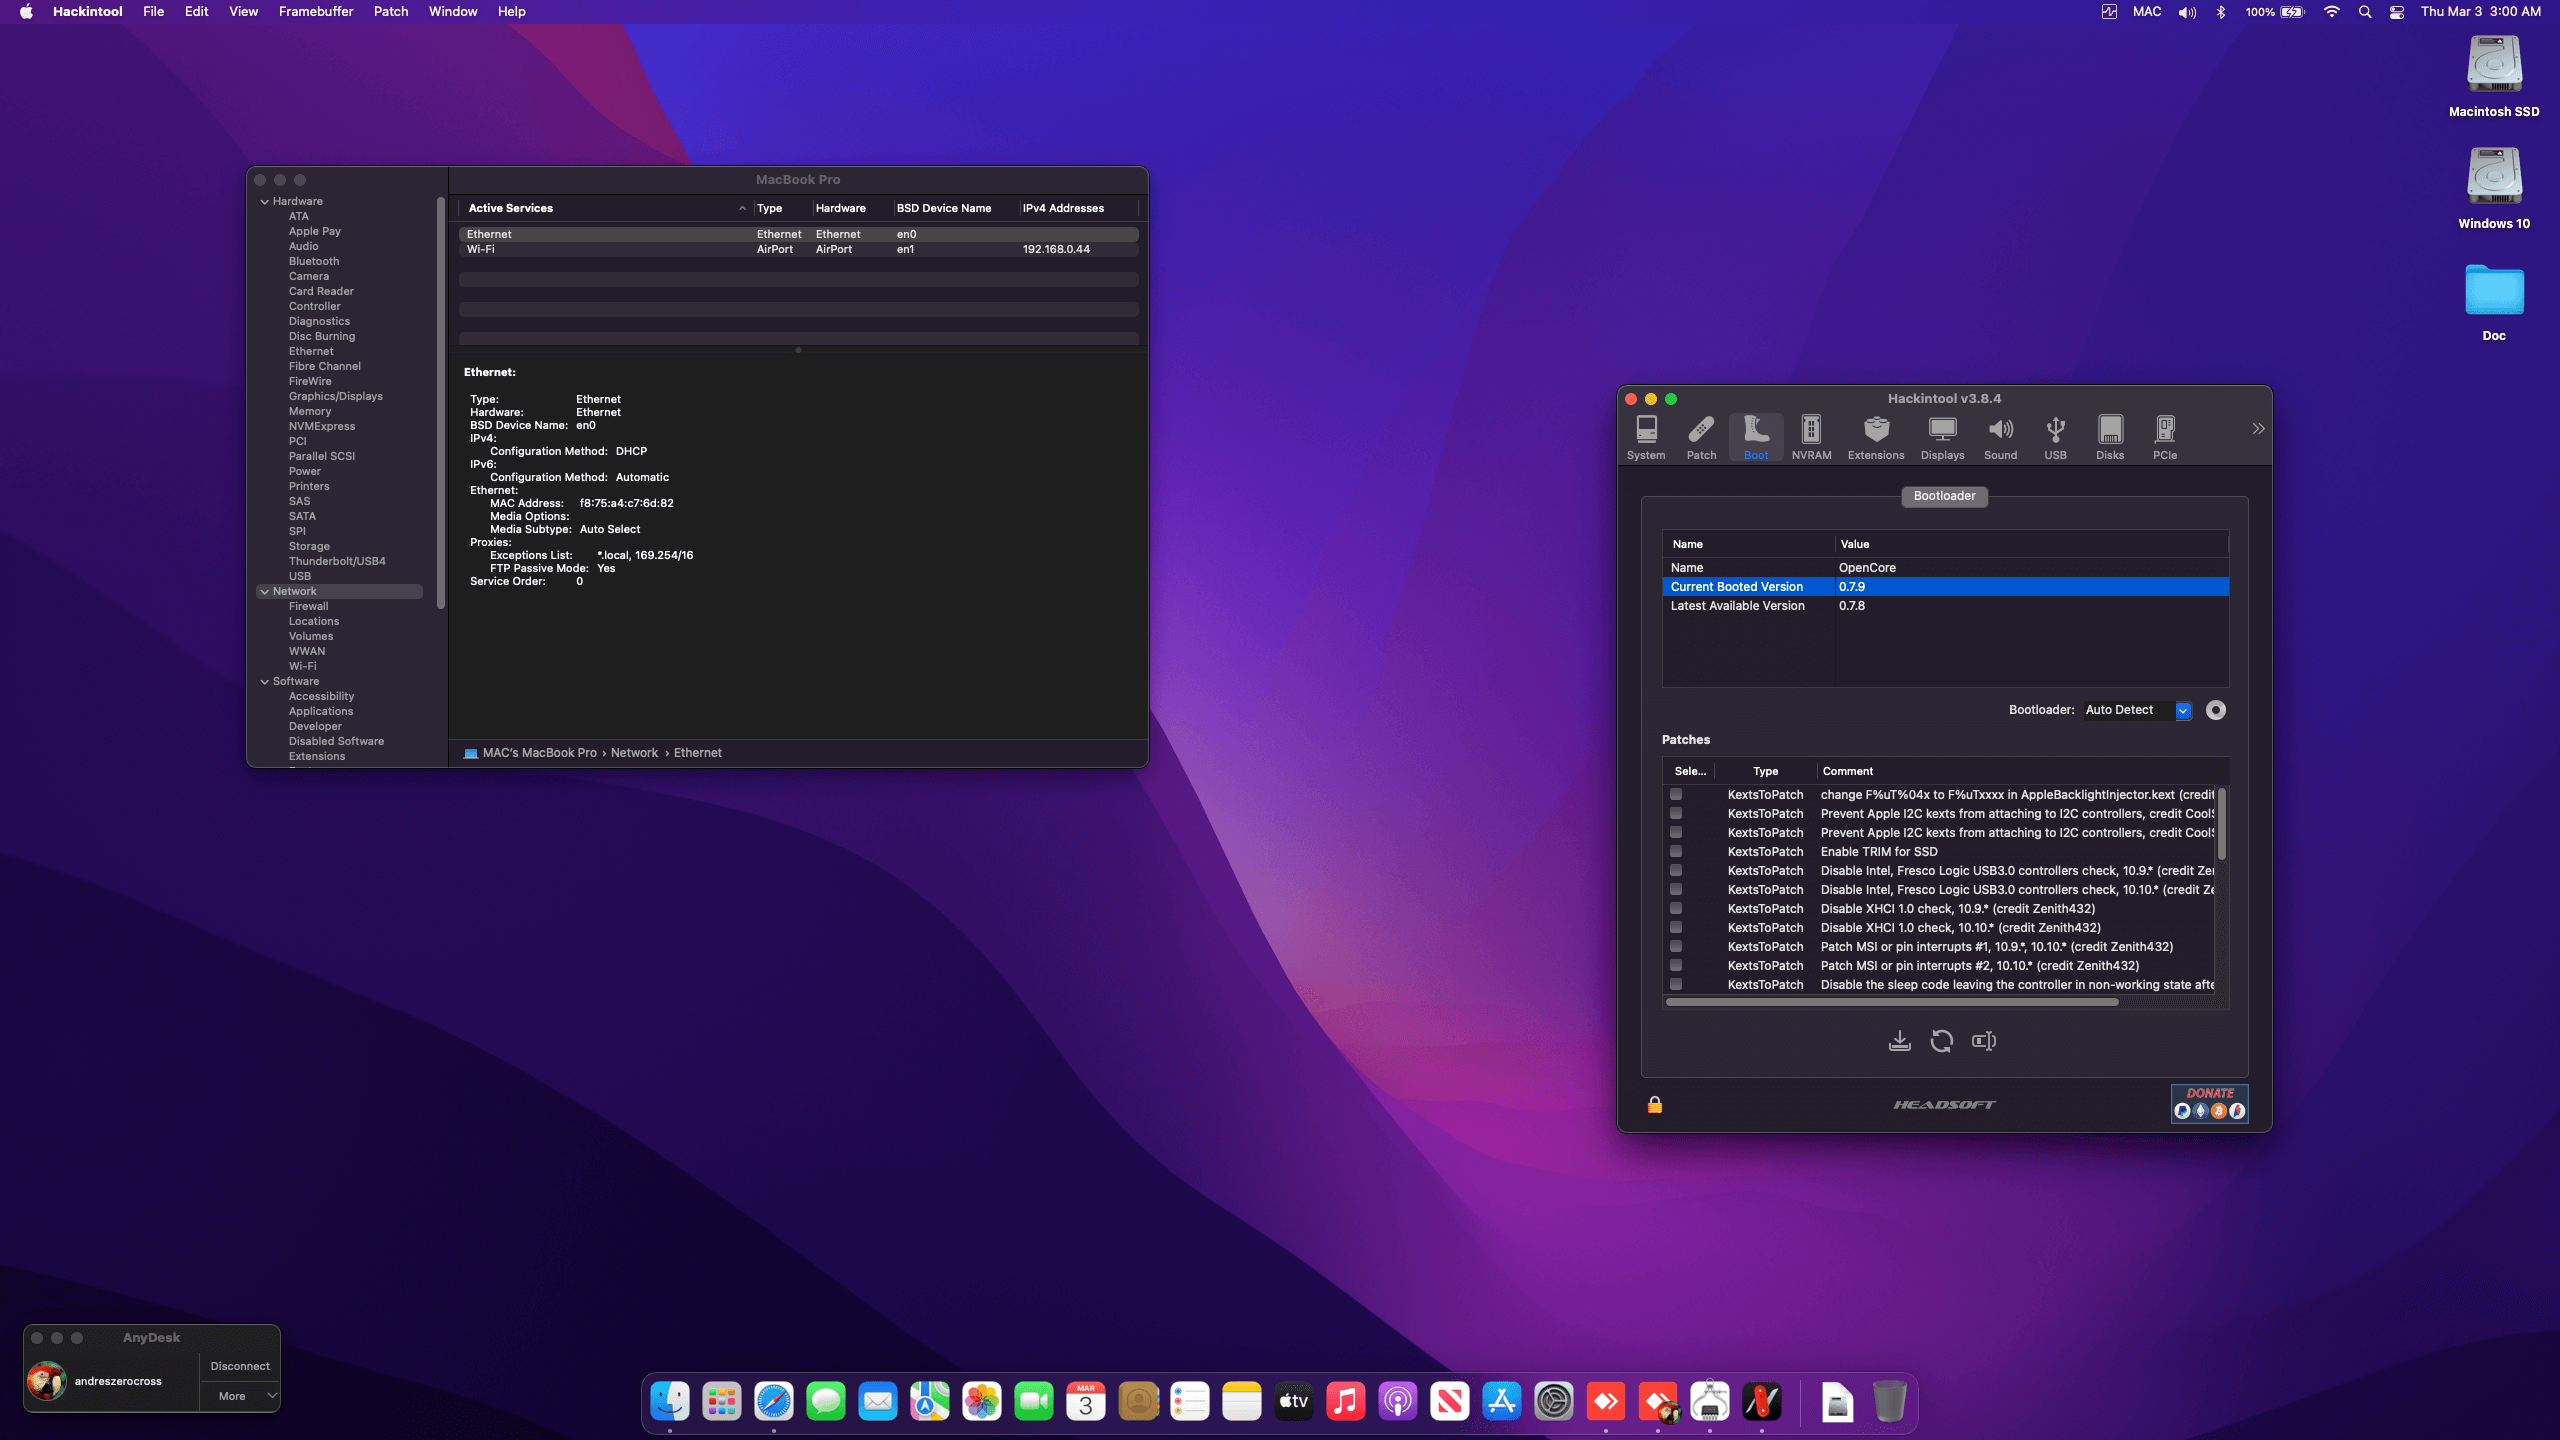
Task: Open the Doc folder on desktop
Action: tap(2494, 301)
